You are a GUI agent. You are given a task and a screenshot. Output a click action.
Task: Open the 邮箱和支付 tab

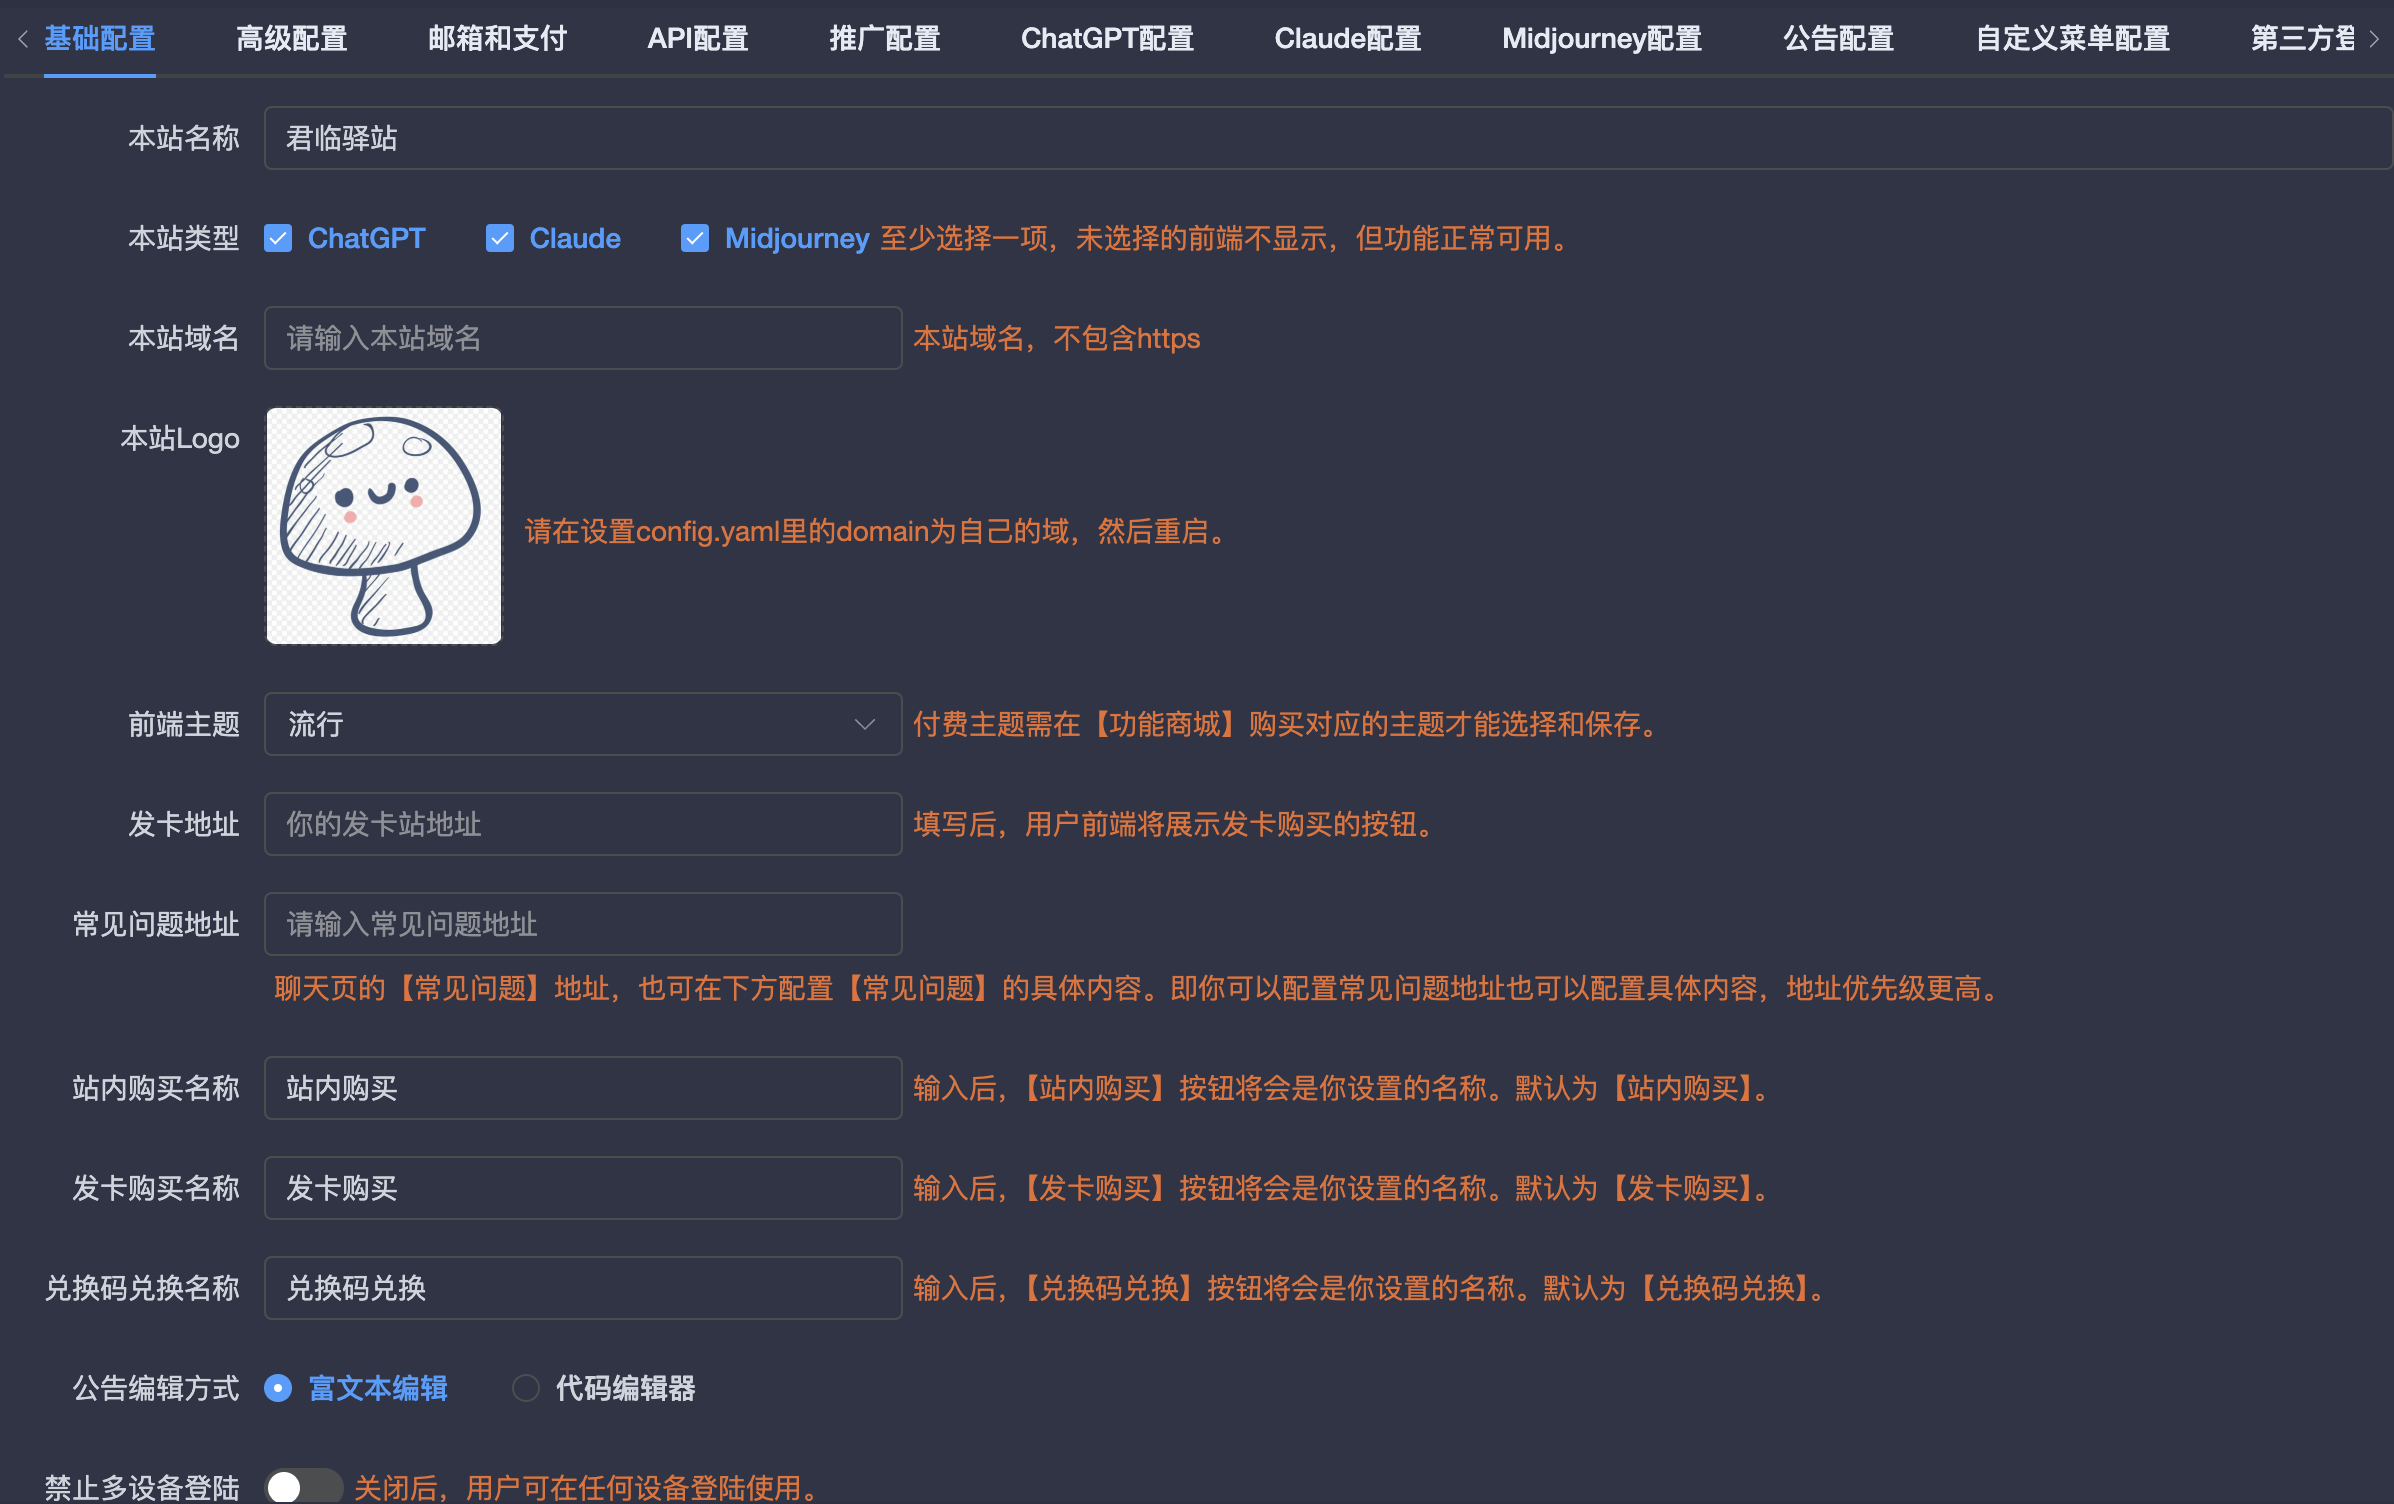coord(497,39)
